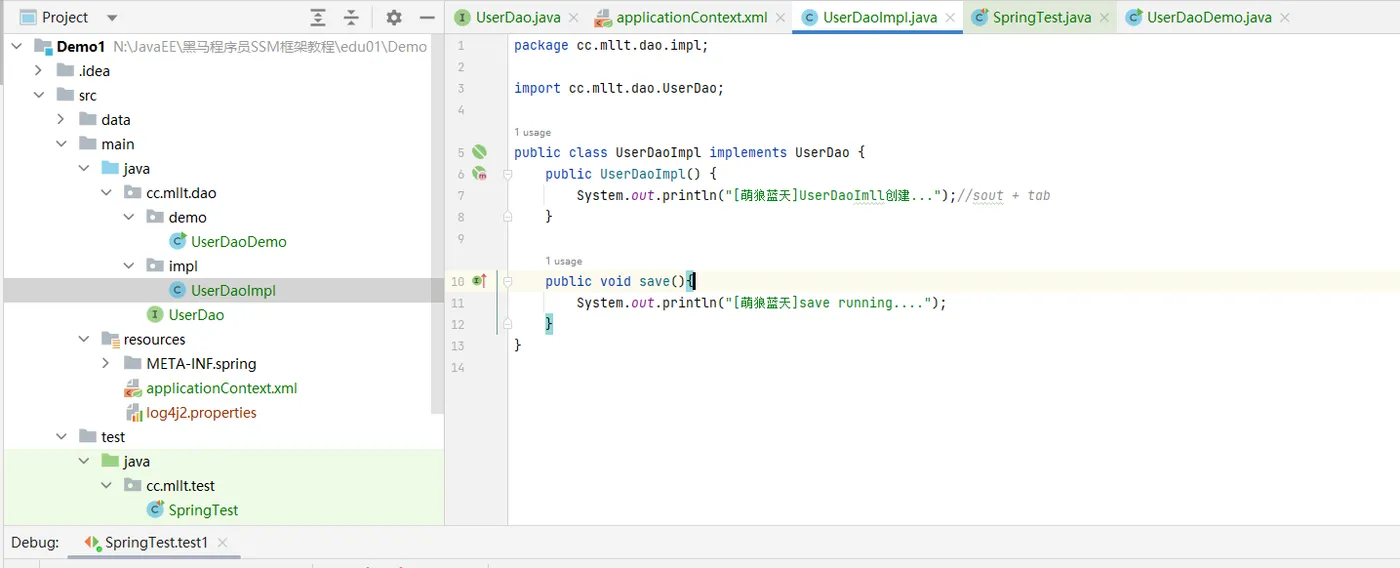Collapse the Demo1 project root
The height and width of the screenshot is (568, 1400).
coord(17,46)
